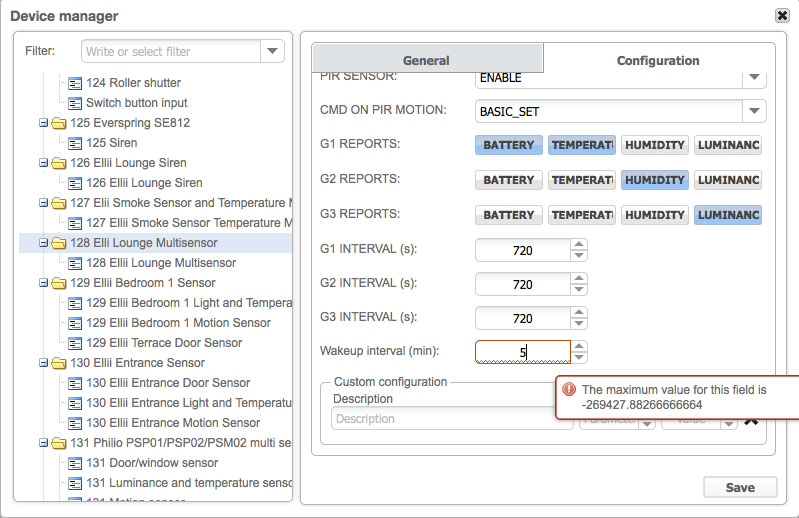Switch to the General tab

coord(426,60)
